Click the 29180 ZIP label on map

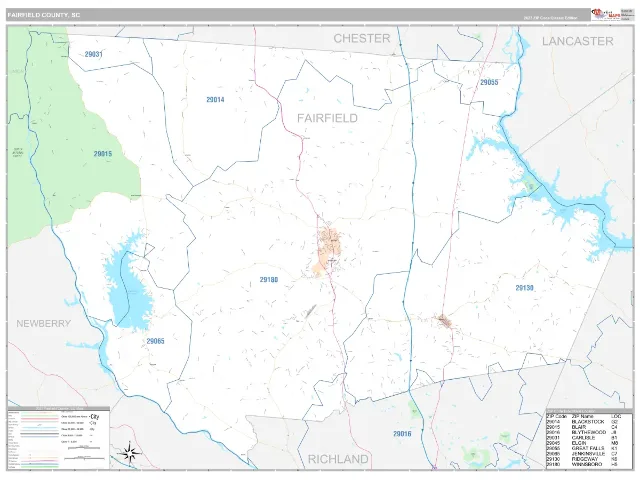(269, 280)
